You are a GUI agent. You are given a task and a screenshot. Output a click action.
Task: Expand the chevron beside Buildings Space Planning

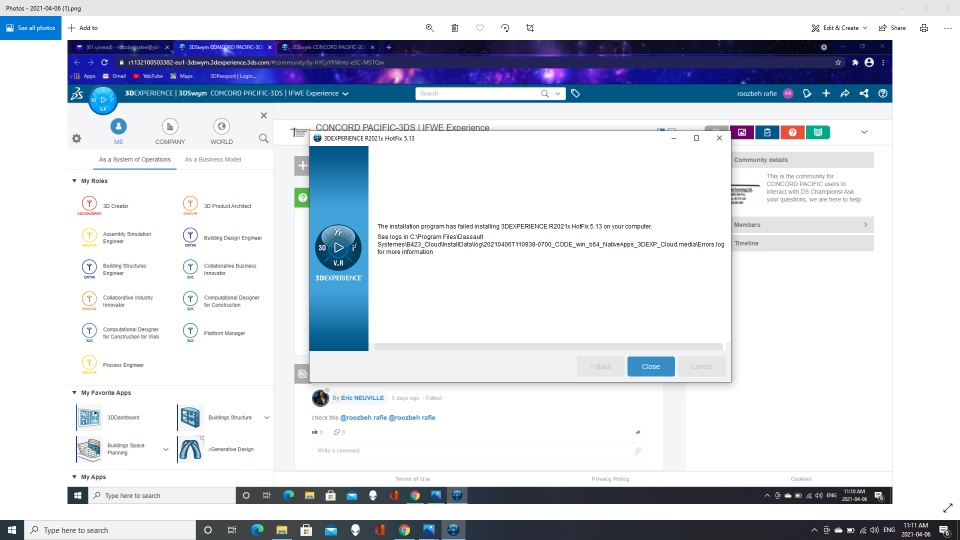(x=165, y=449)
